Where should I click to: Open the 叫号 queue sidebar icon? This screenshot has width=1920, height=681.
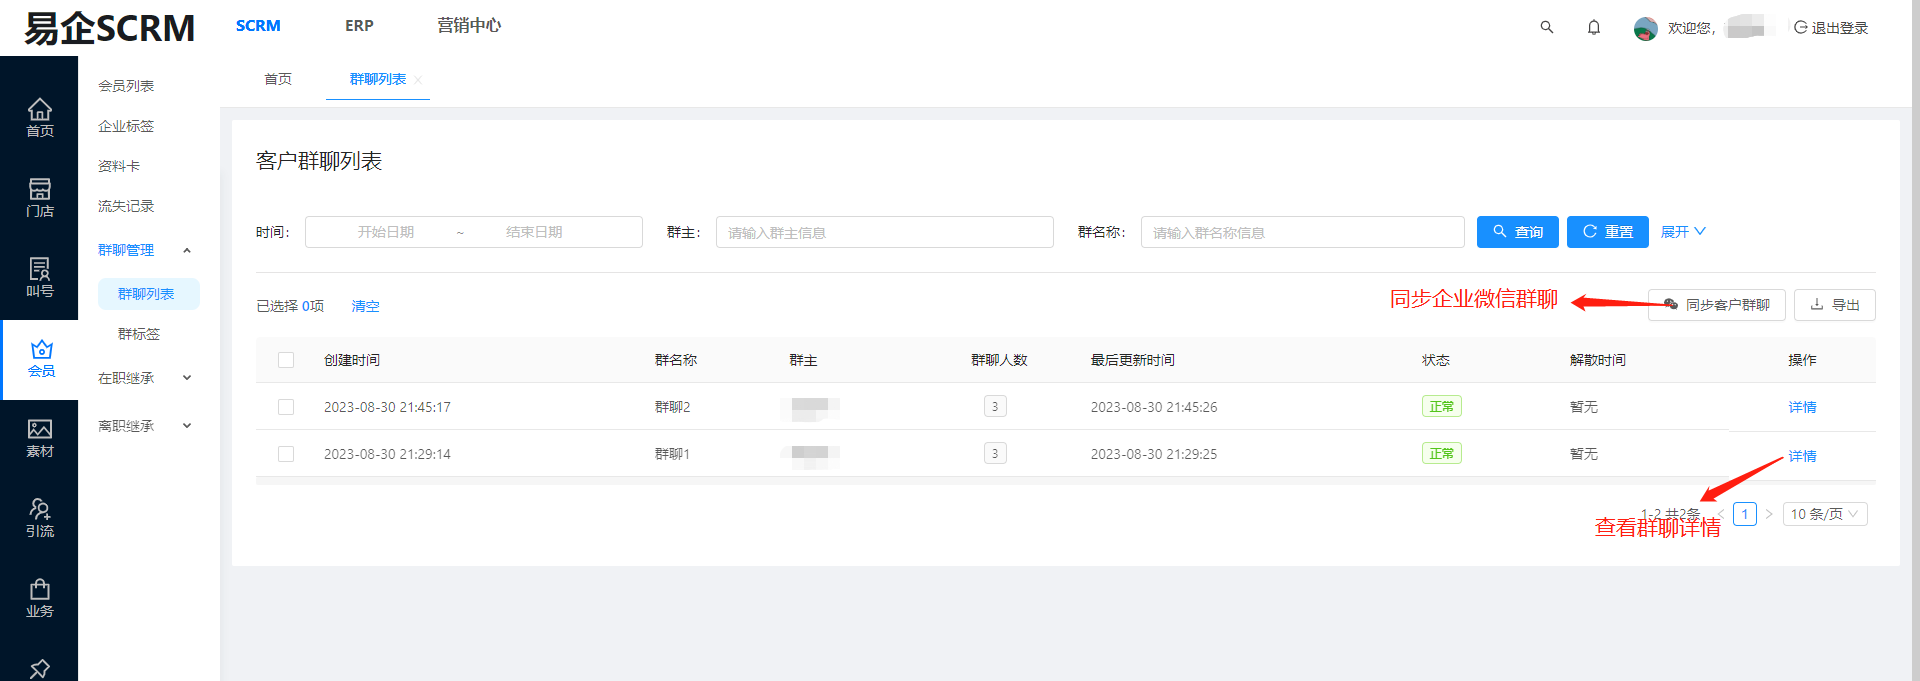click(x=39, y=278)
